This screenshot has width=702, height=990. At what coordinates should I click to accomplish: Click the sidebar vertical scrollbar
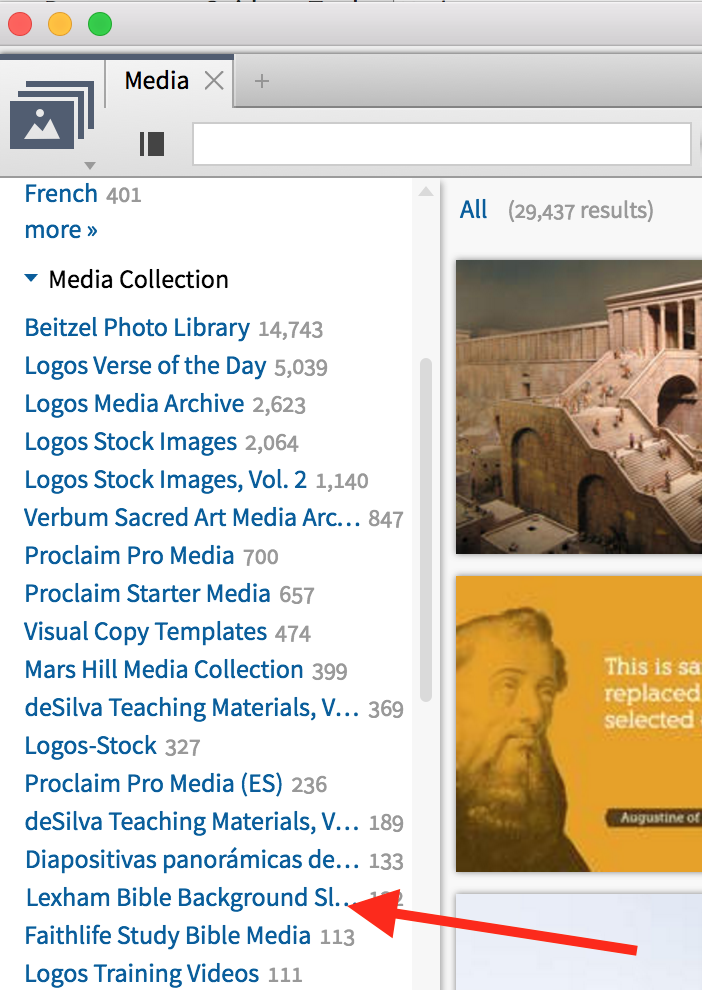(426, 530)
